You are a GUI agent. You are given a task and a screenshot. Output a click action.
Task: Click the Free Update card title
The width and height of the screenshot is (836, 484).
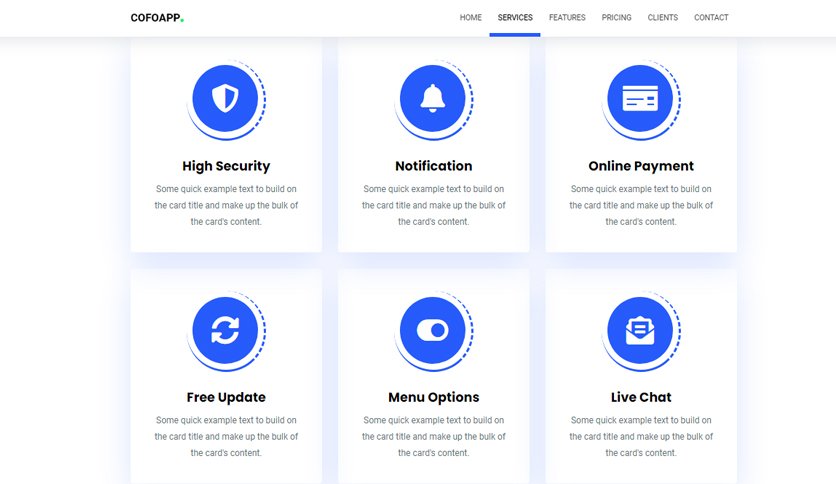pyautogui.click(x=226, y=398)
